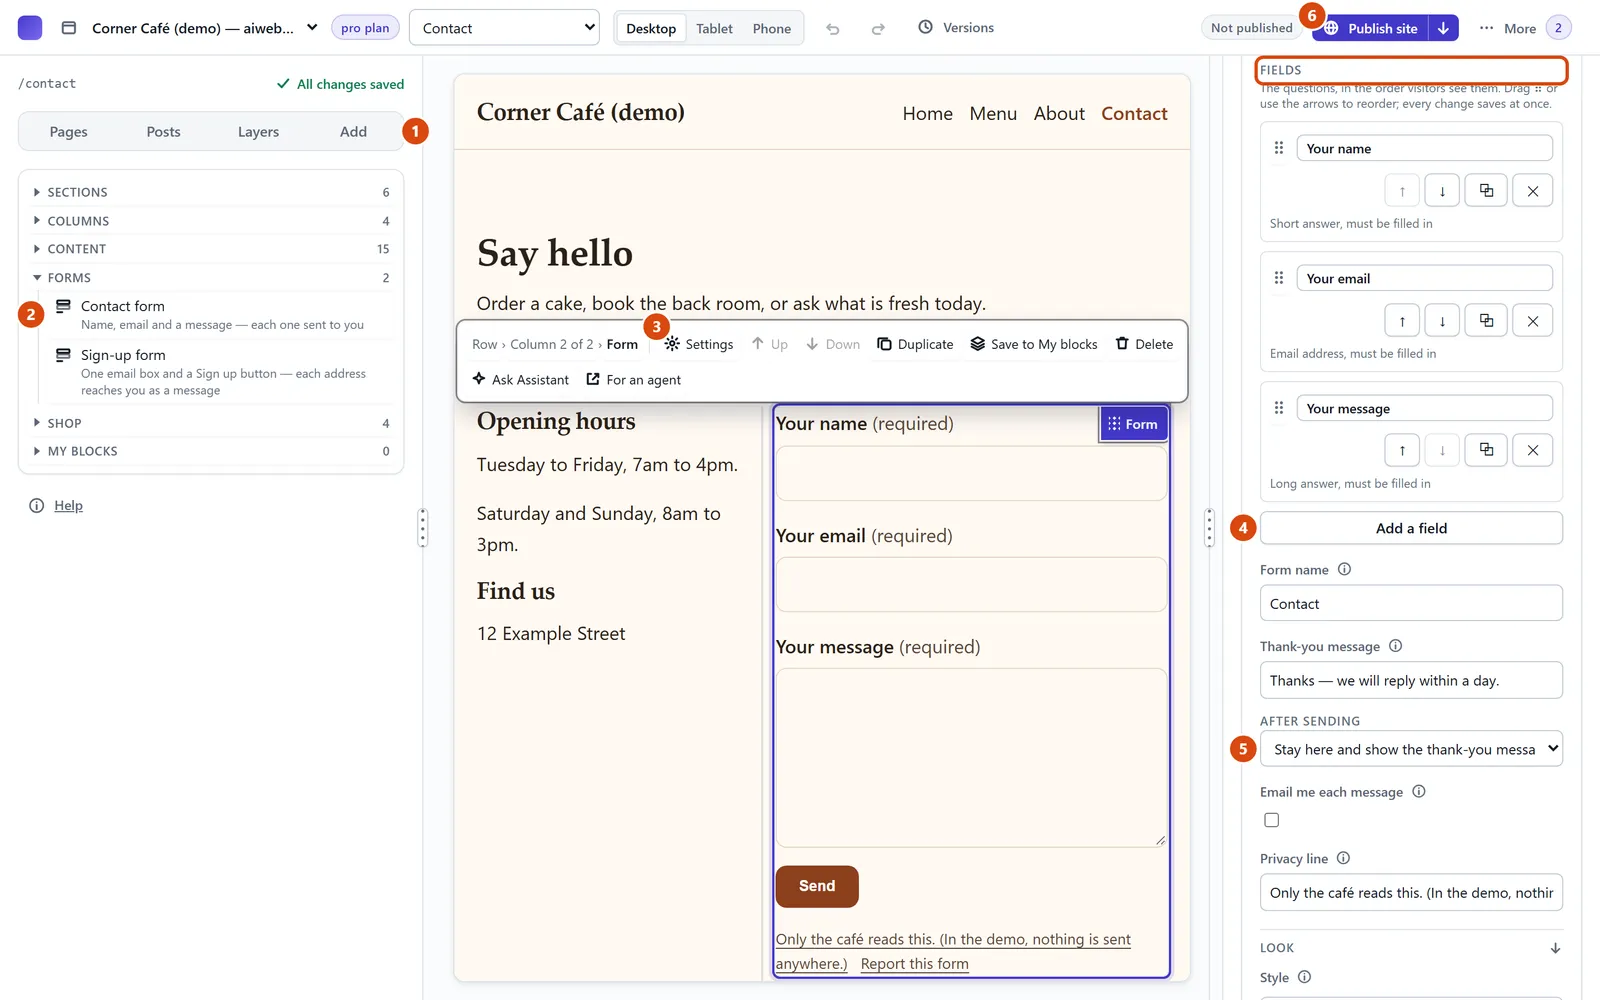Click the notification count badge 2
The width and height of the screenshot is (1600, 1000).
(x=1558, y=28)
